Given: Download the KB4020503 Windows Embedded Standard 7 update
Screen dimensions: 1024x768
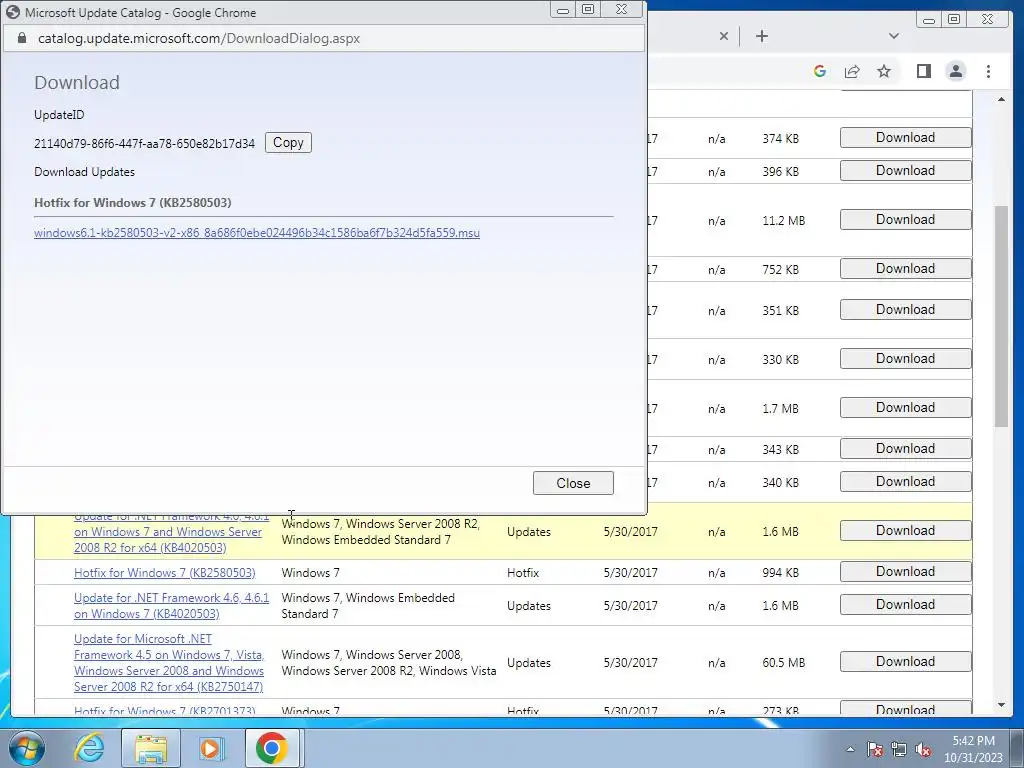Looking at the screenshot, I should [x=905, y=604].
